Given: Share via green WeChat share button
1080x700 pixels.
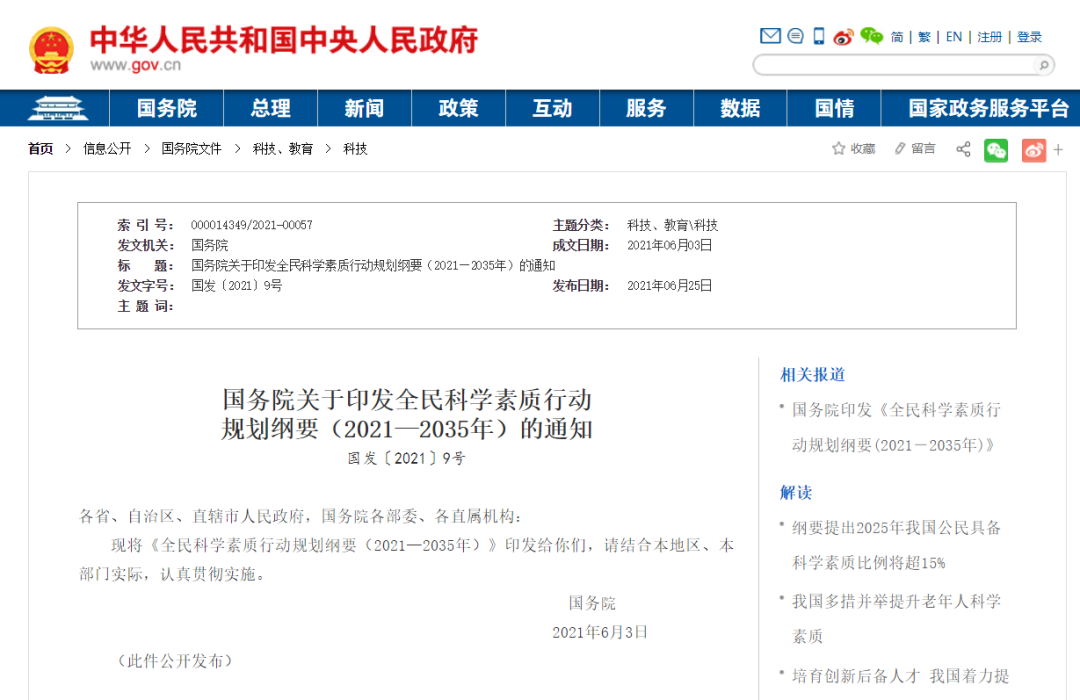Looking at the screenshot, I should (996, 150).
